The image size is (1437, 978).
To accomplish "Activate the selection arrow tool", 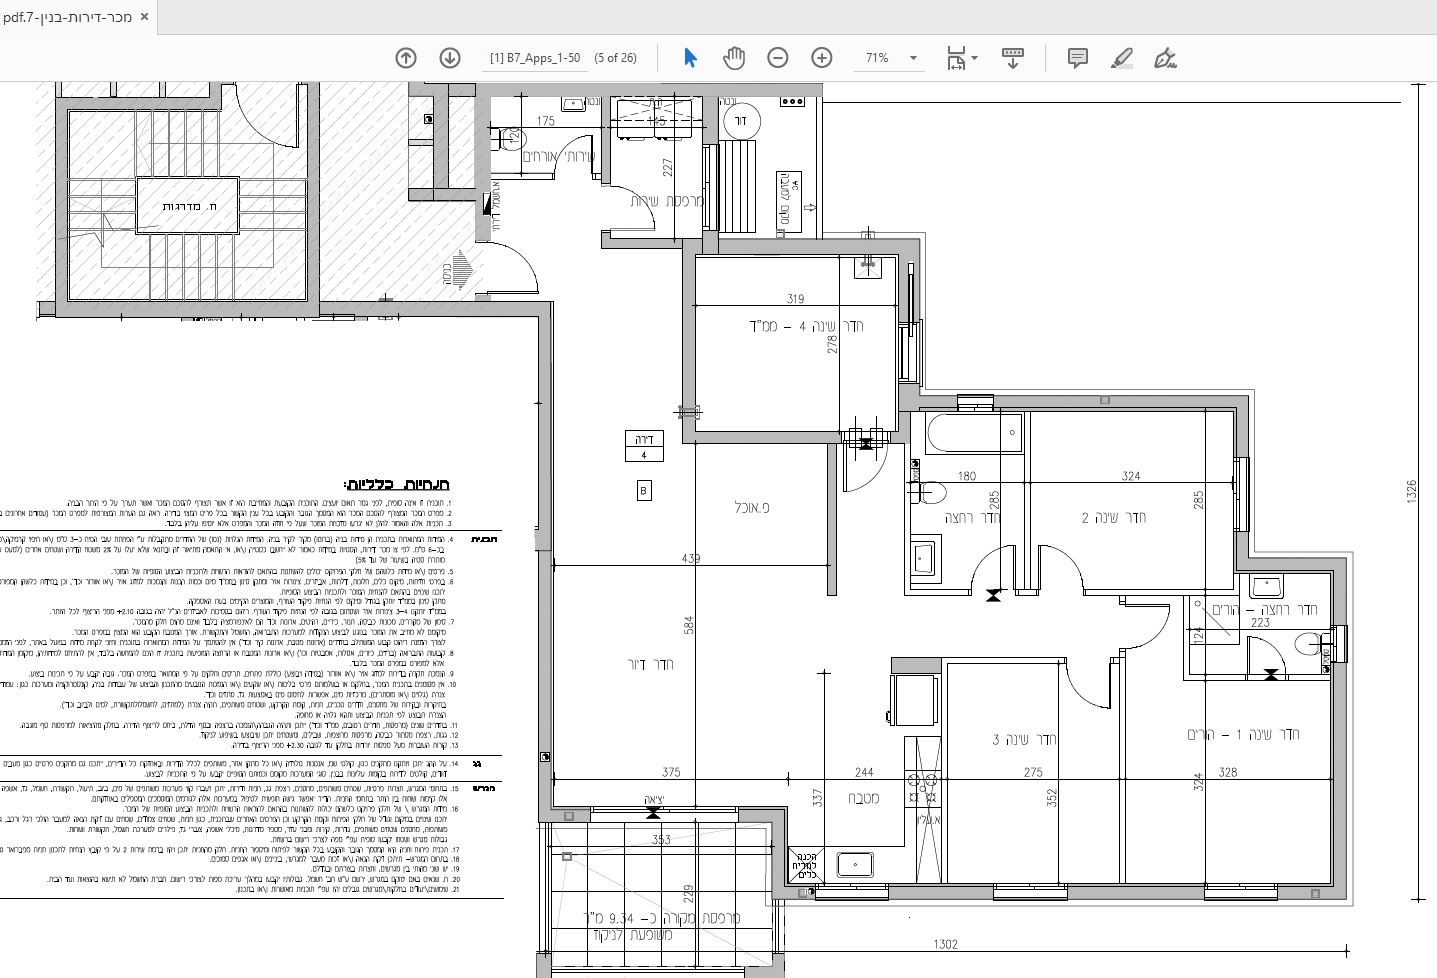I will click(x=690, y=58).
